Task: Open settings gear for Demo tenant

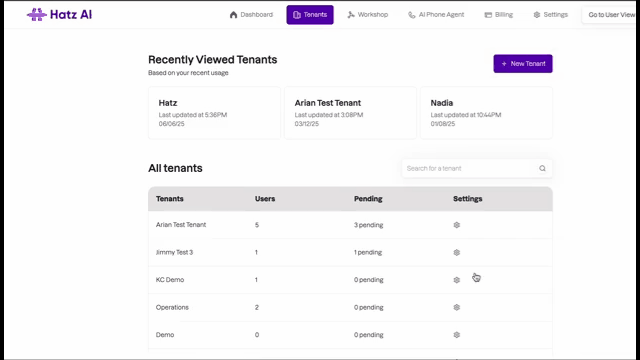Action: click(457, 335)
